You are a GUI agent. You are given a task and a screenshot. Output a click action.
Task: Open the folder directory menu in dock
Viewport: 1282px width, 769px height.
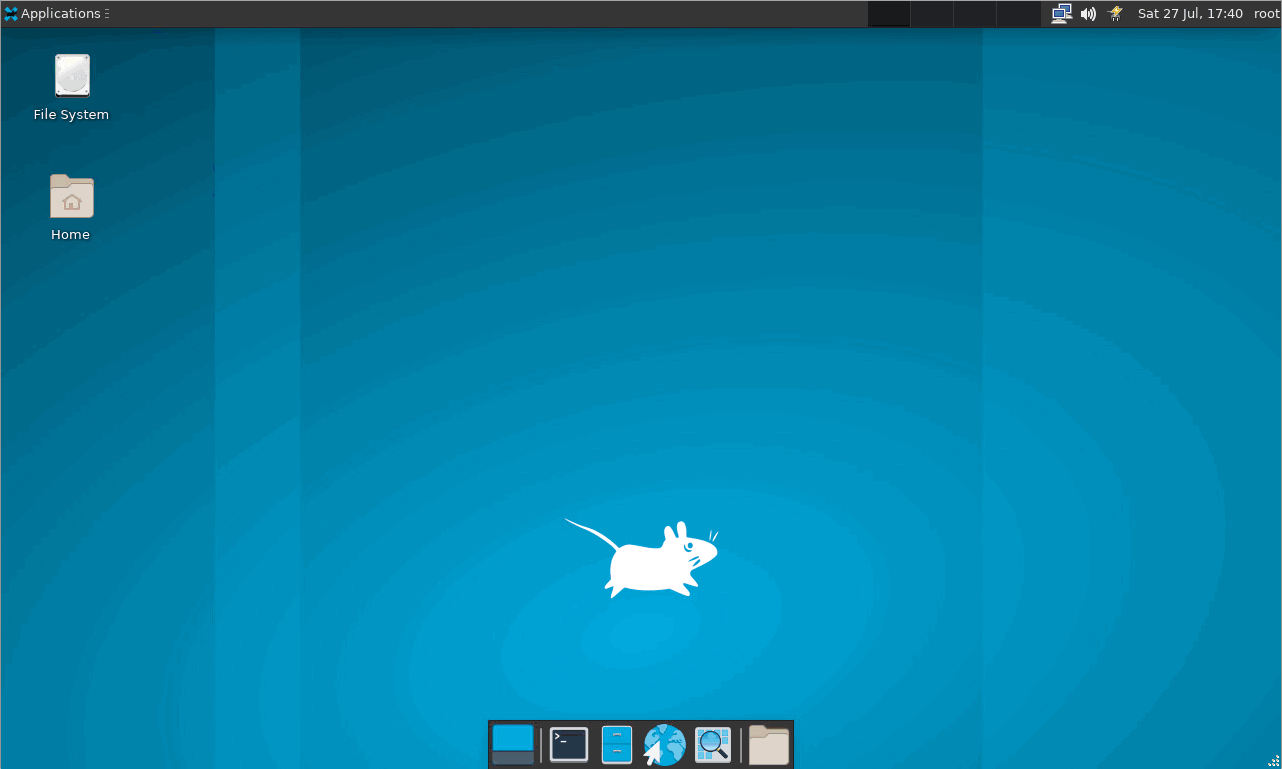coord(769,745)
